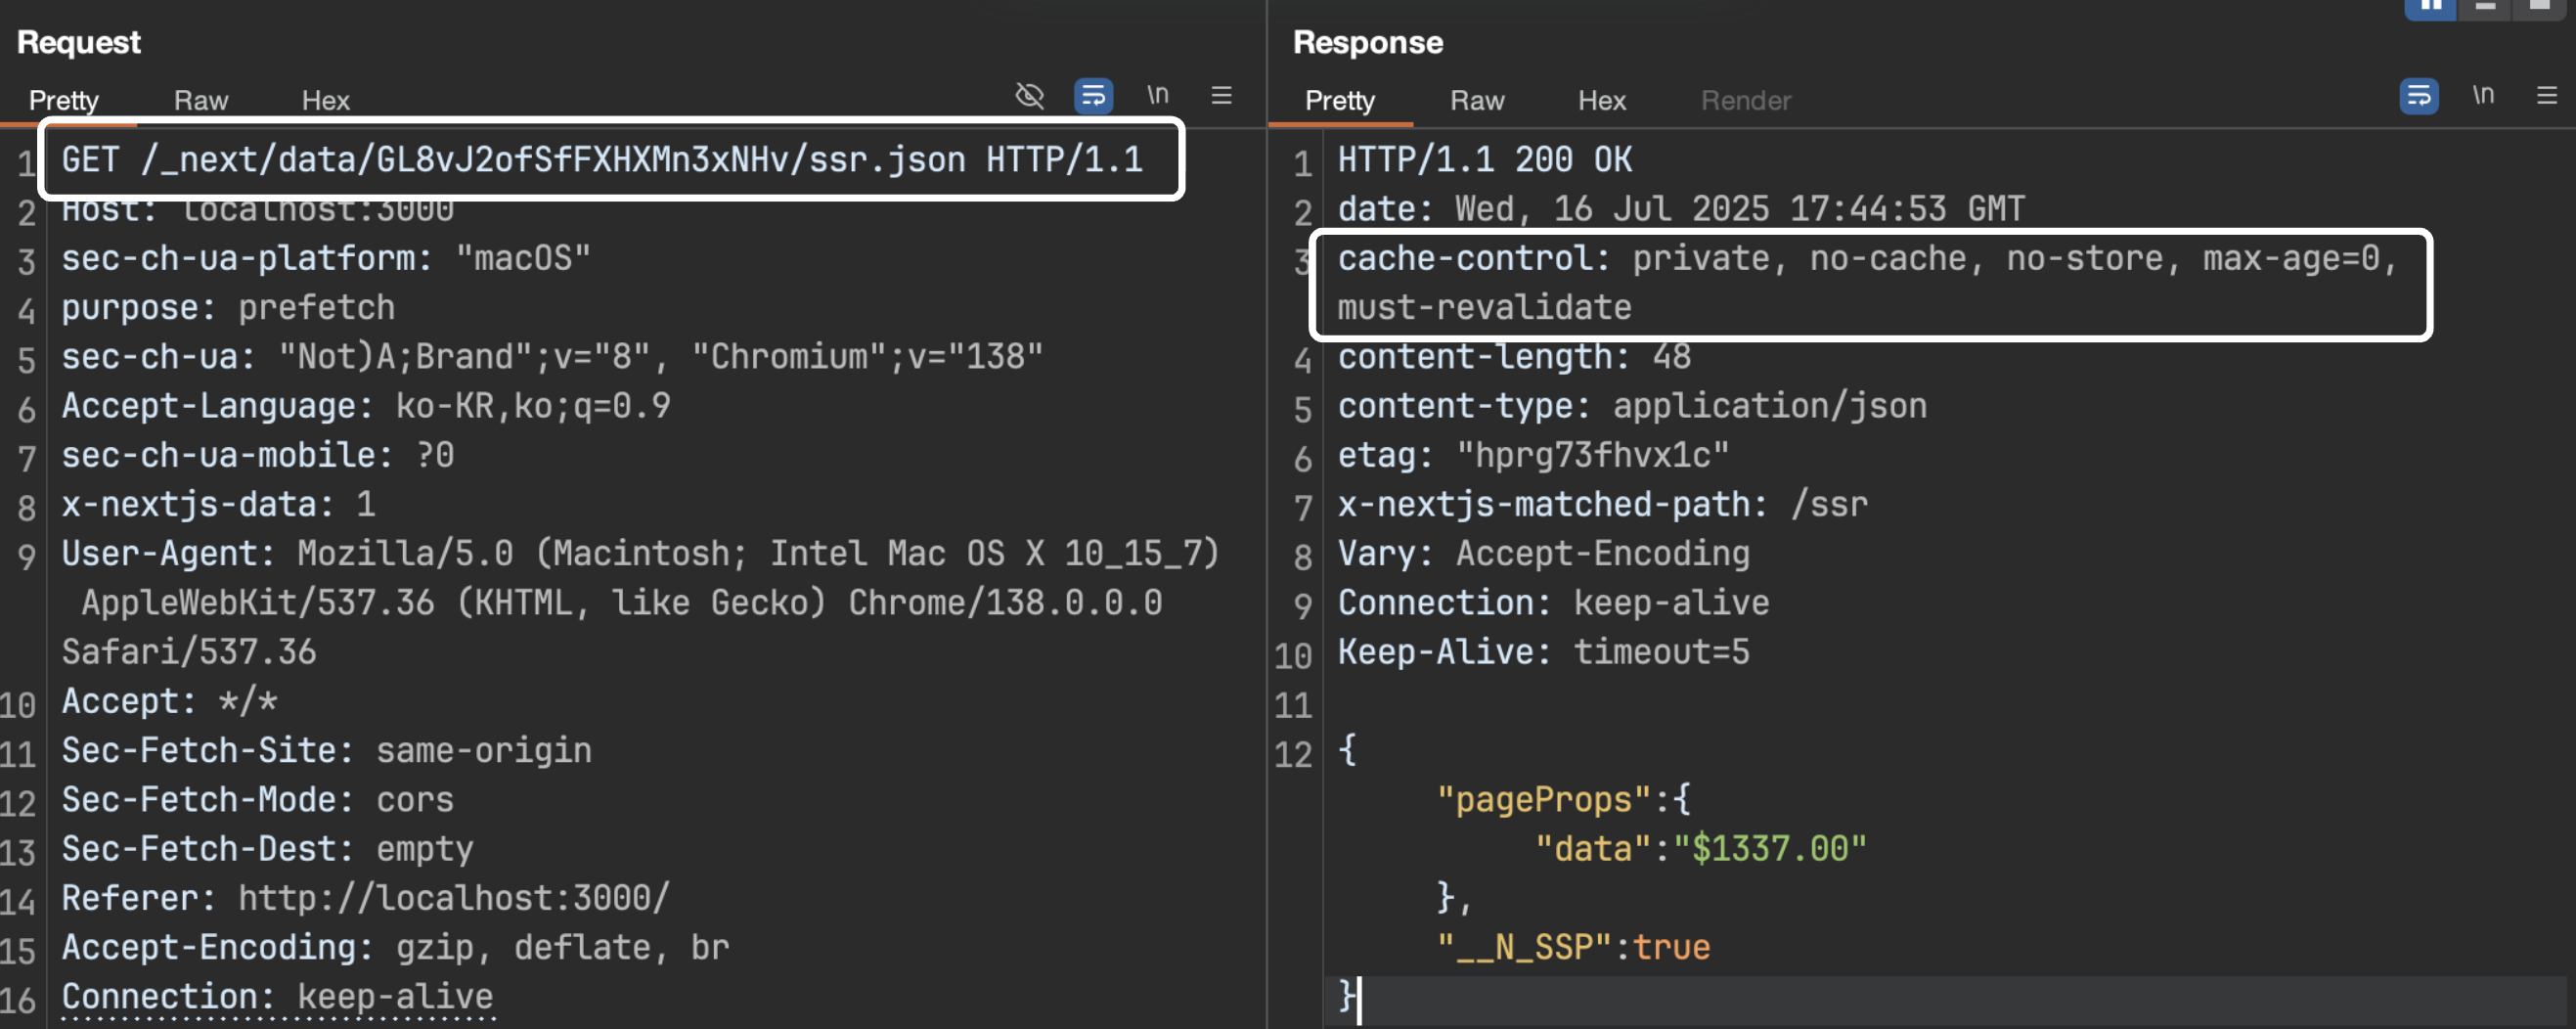2576x1029 pixels.
Task: Click the sec-ch-ua-platform: "macOS" header
Action: (326, 258)
